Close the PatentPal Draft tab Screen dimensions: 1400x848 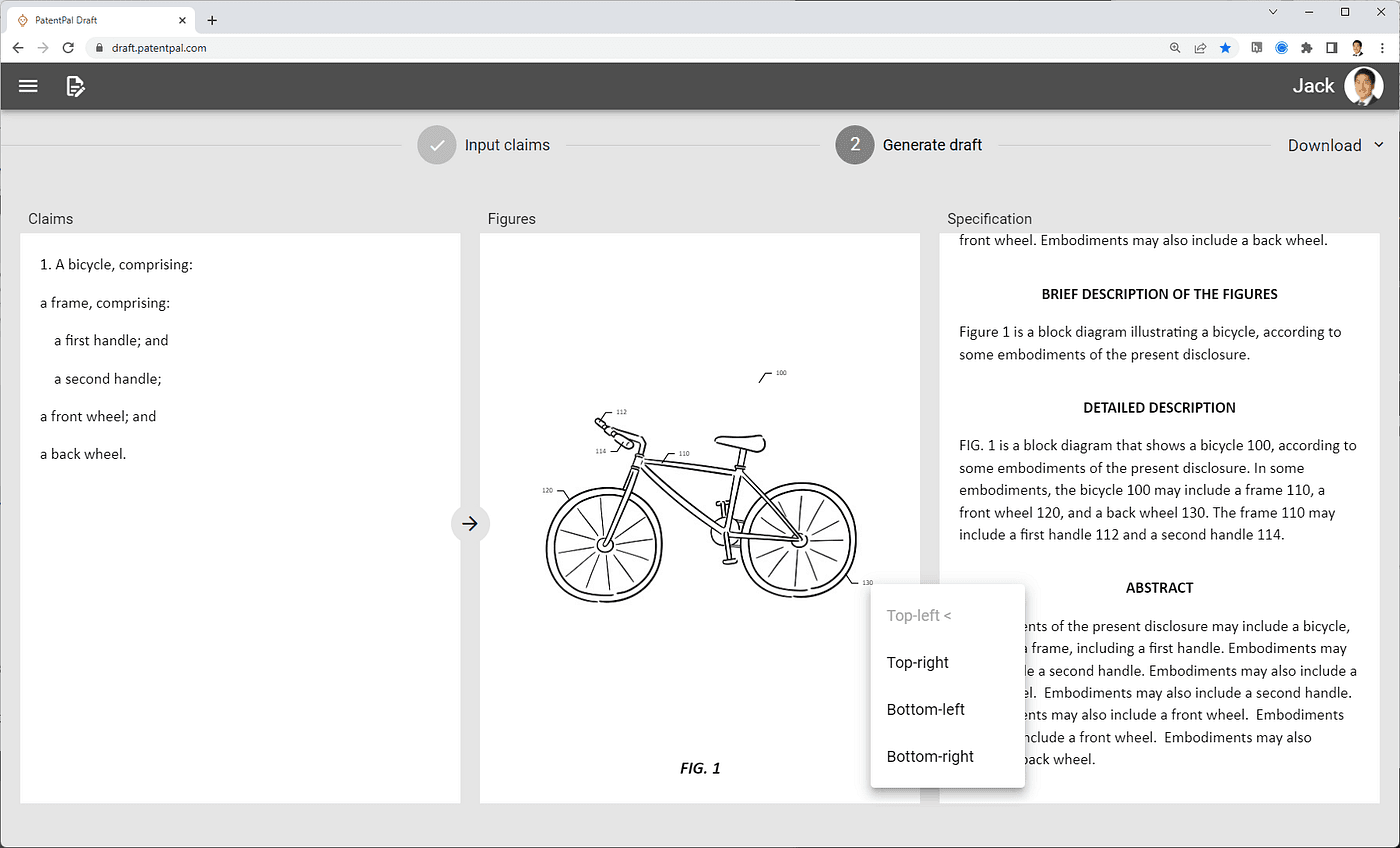click(x=182, y=20)
